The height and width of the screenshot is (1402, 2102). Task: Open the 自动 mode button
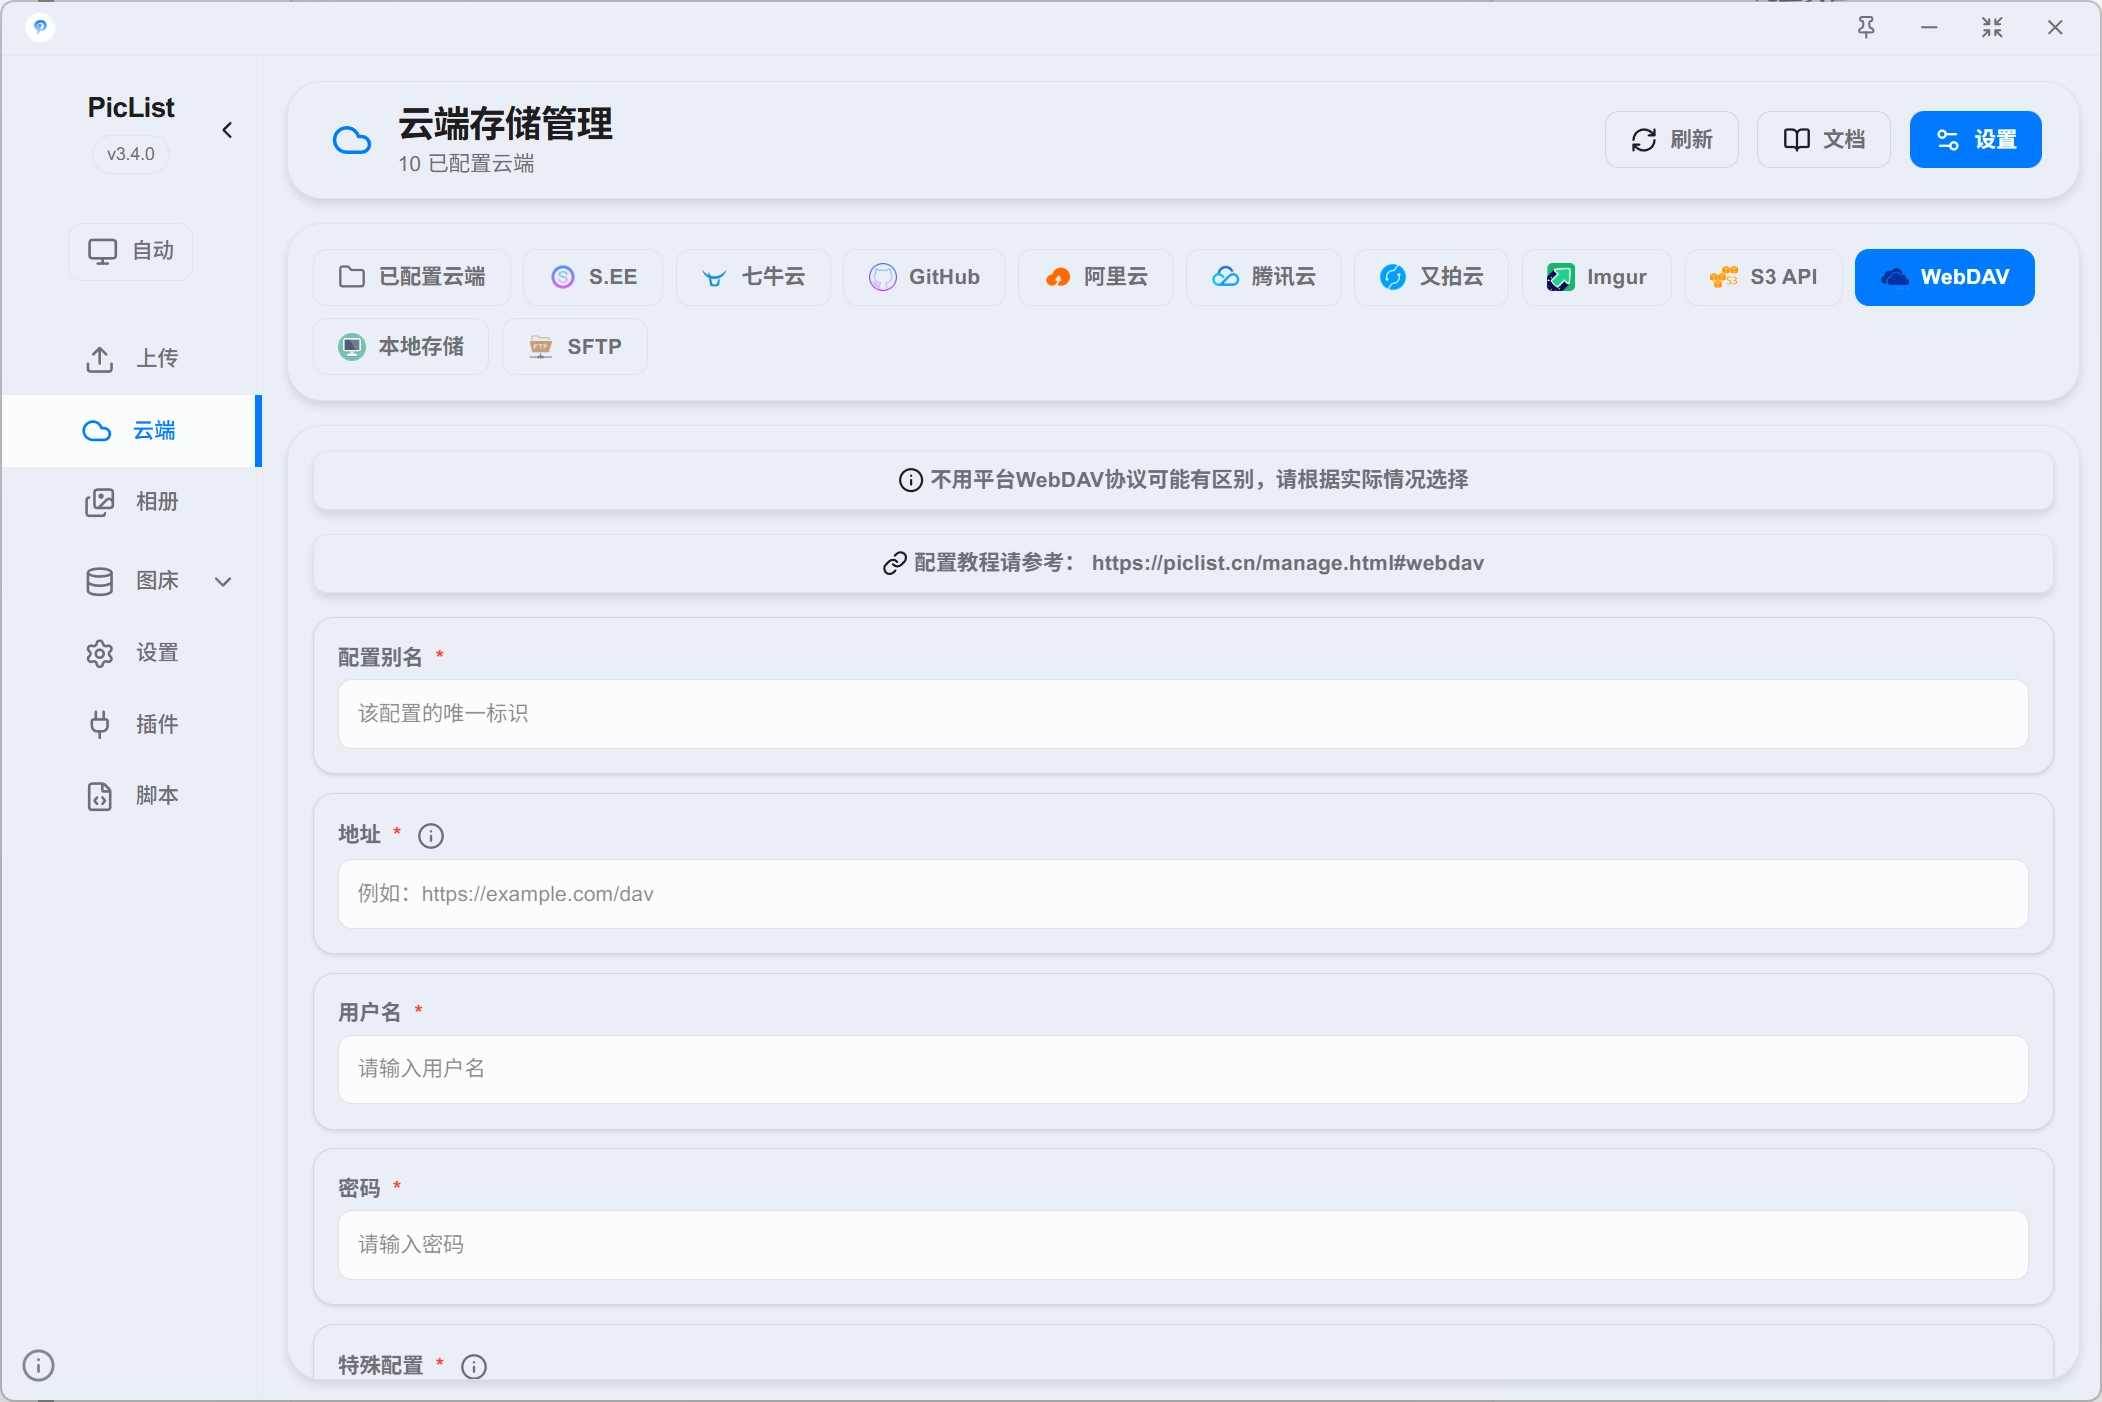pyautogui.click(x=131, y=251)
